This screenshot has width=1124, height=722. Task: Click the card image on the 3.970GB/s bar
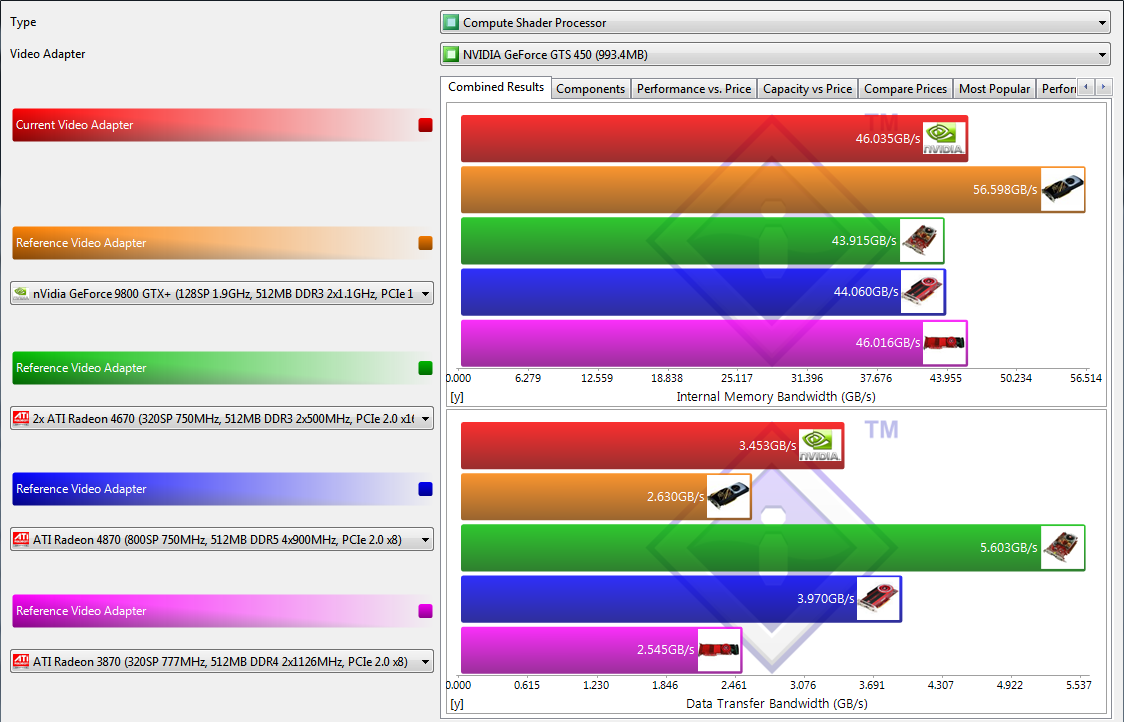878,598
